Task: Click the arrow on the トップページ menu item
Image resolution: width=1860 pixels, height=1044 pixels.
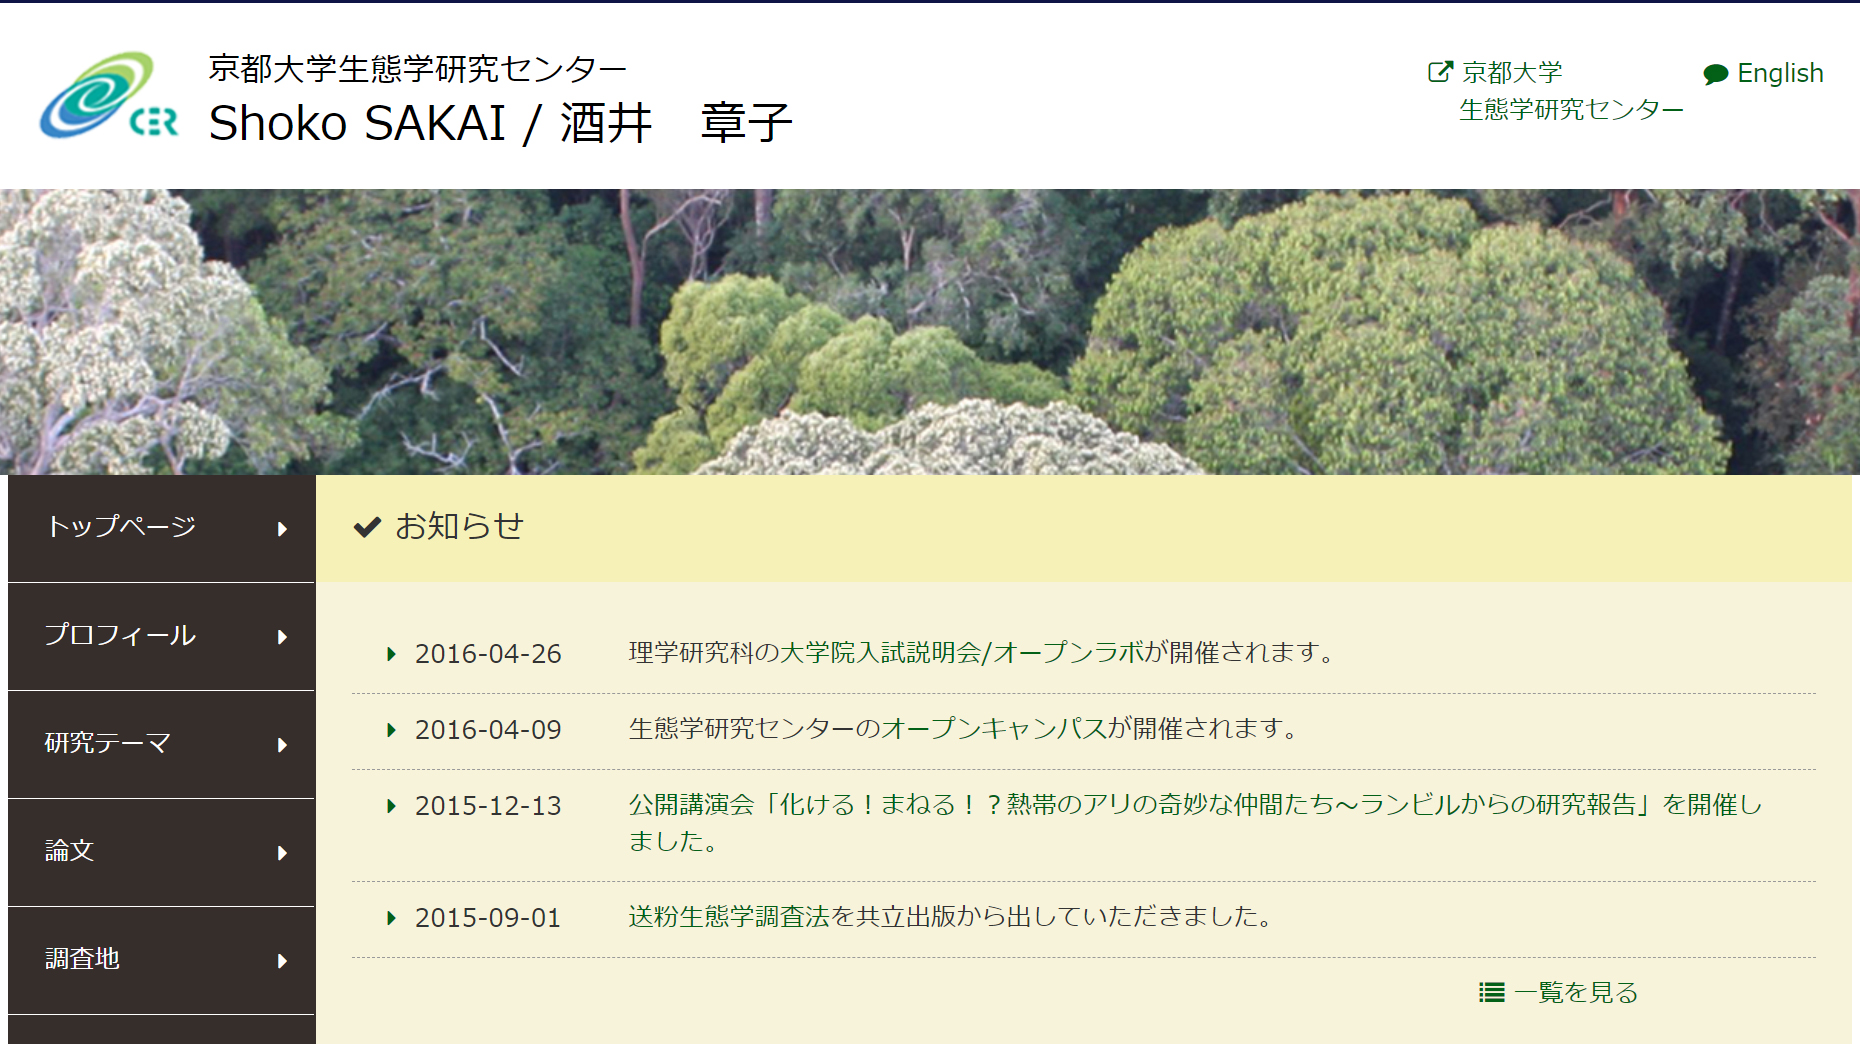Action: click(x=282, y=529)
